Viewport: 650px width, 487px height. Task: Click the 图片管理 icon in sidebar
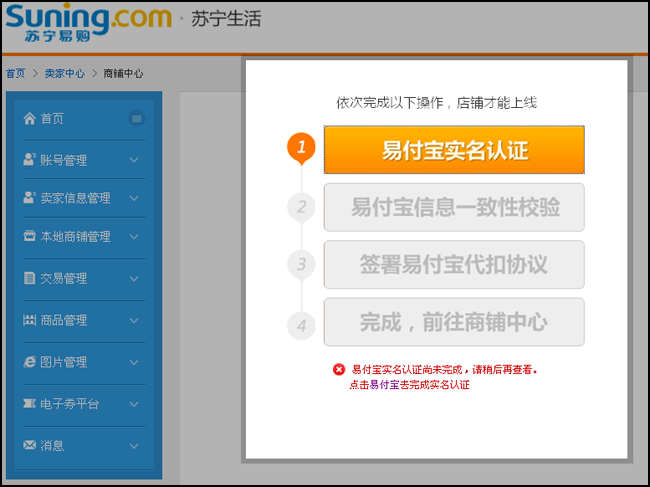point(30,362)
